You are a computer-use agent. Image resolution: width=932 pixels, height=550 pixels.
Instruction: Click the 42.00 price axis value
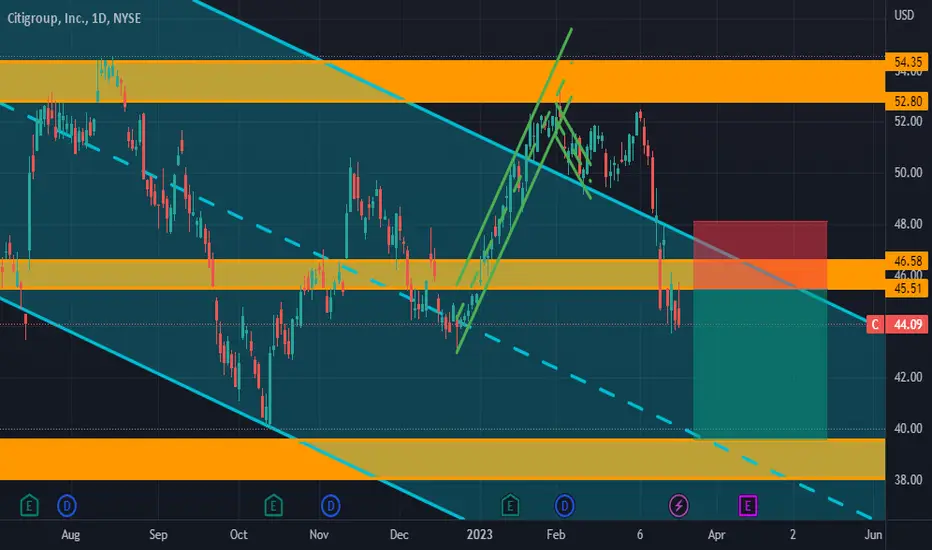(x=908, y=377)
